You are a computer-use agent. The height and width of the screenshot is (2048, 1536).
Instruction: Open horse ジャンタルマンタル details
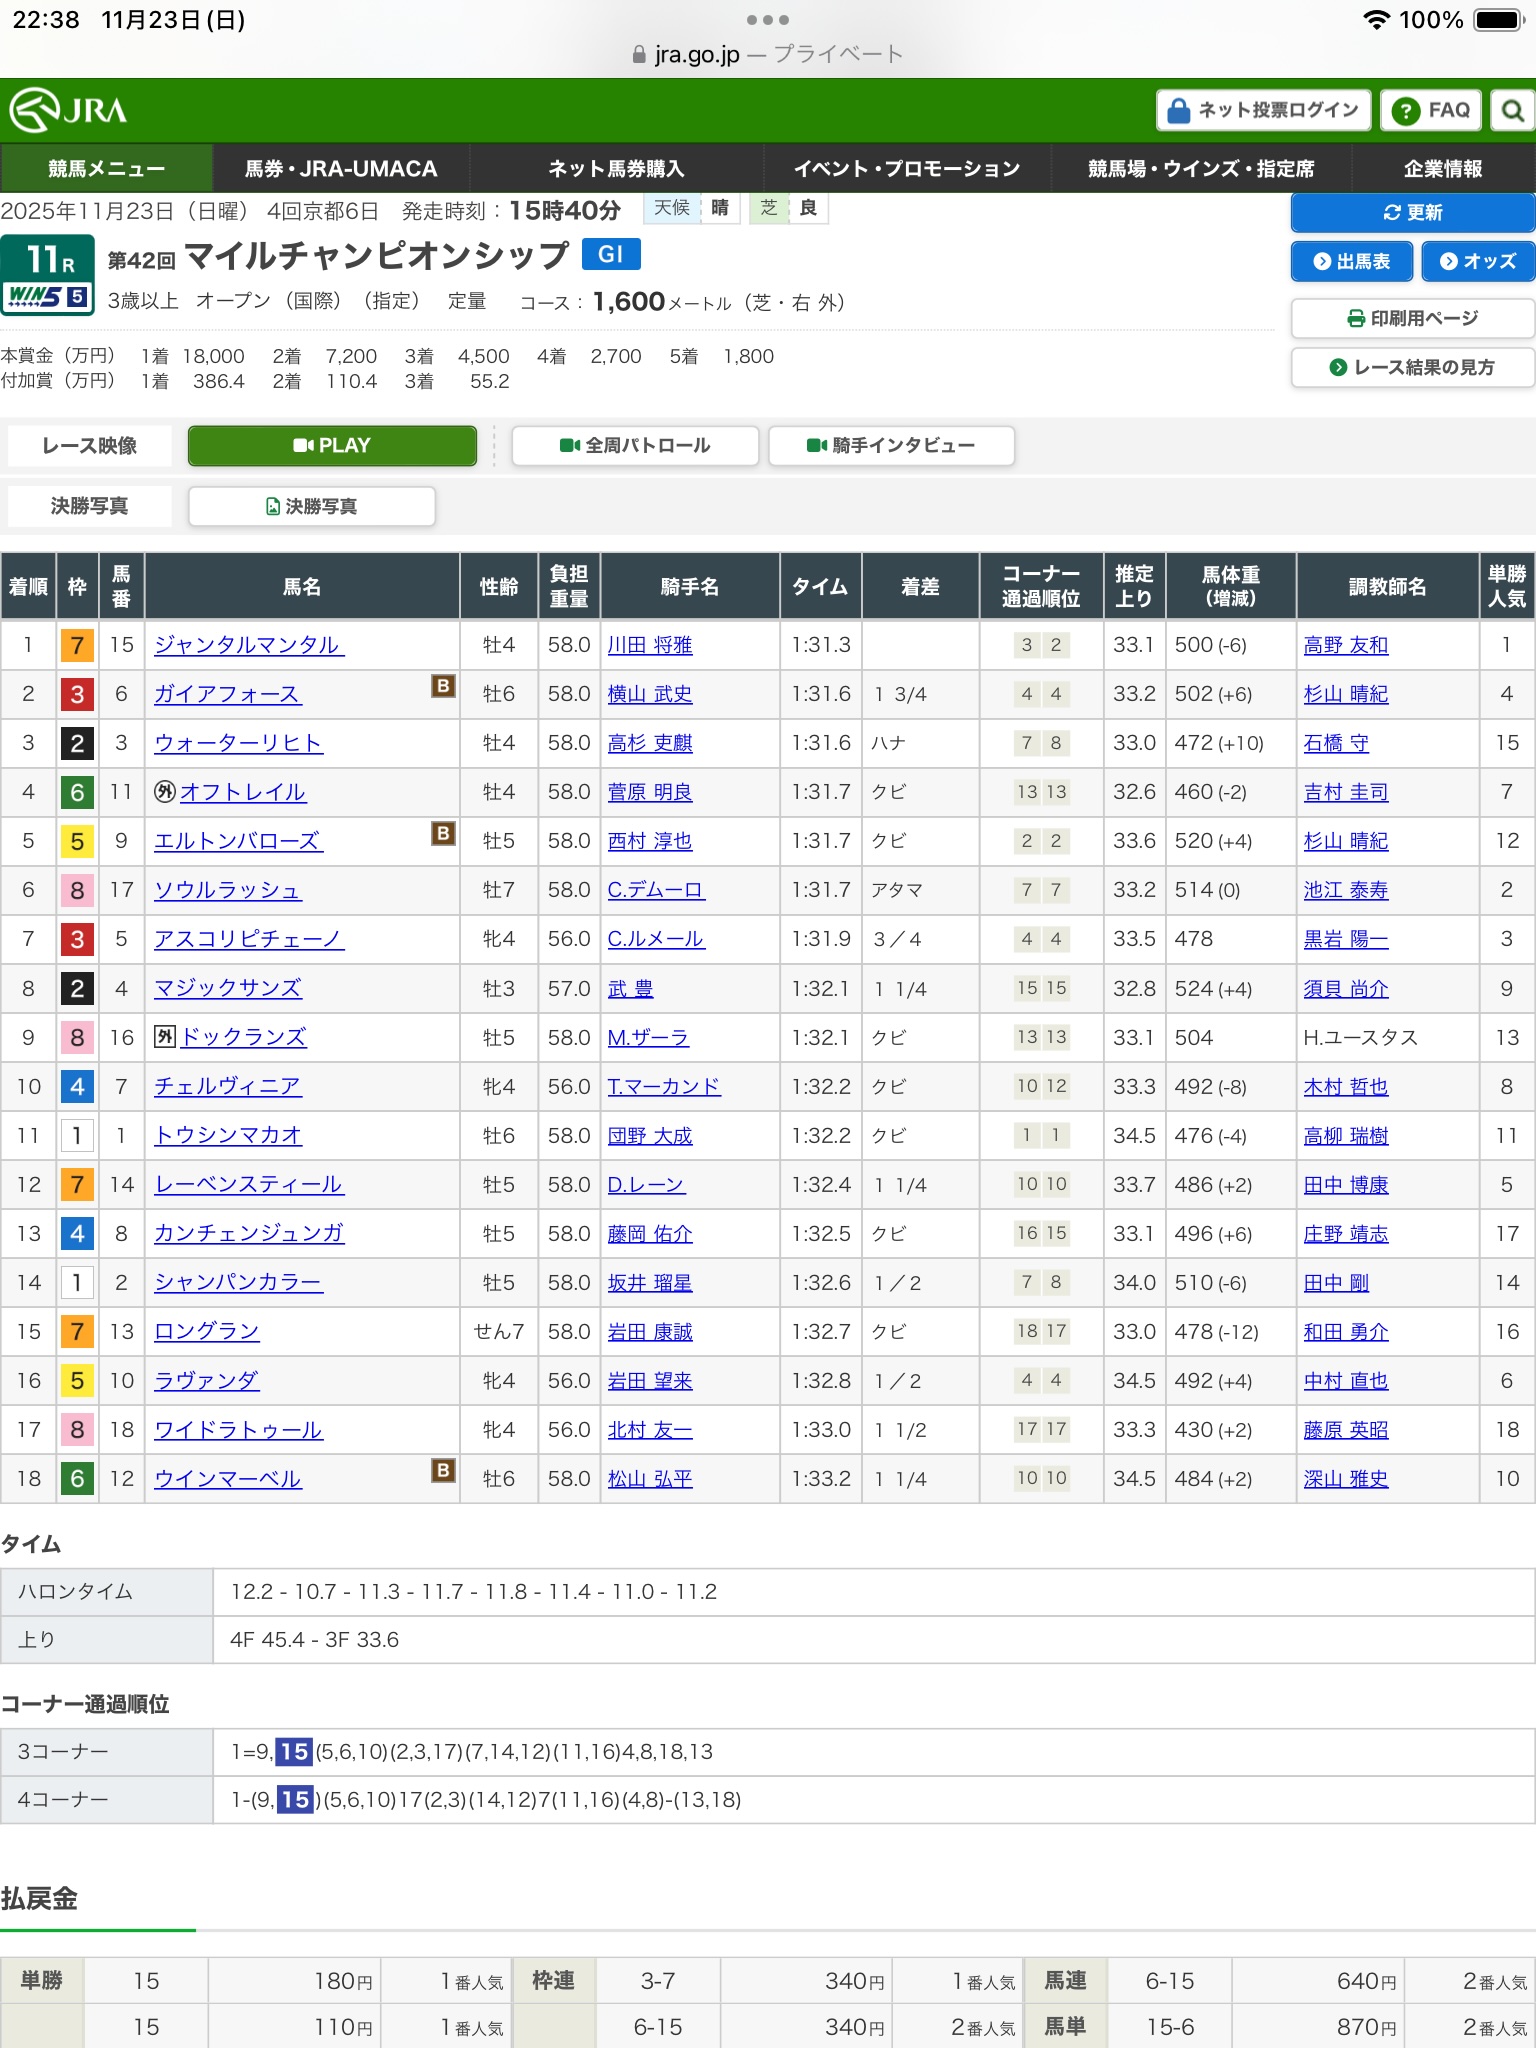tap(248, 645)
